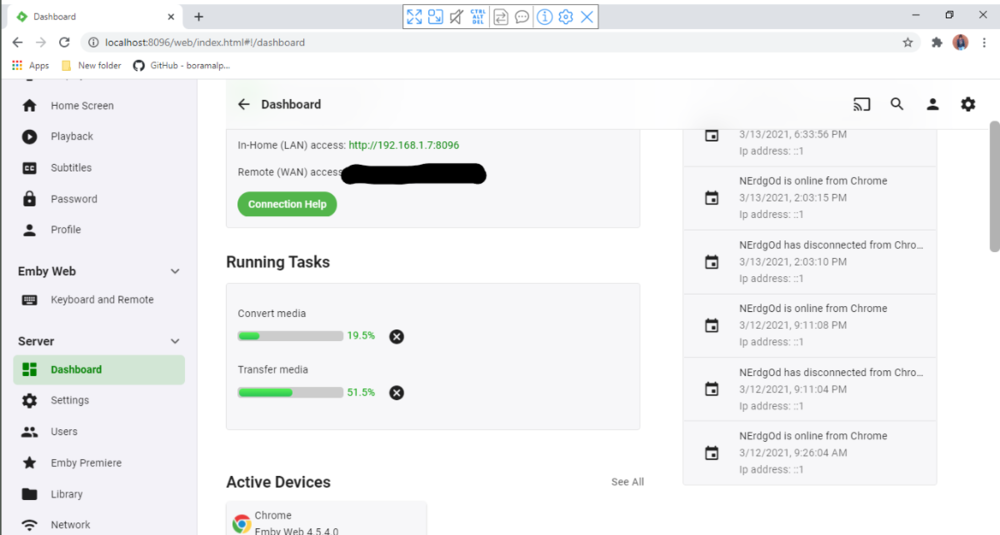Cancel the Transfer media task
Image resolution: width=1000 pixels, height=535 pixels.
397,393
